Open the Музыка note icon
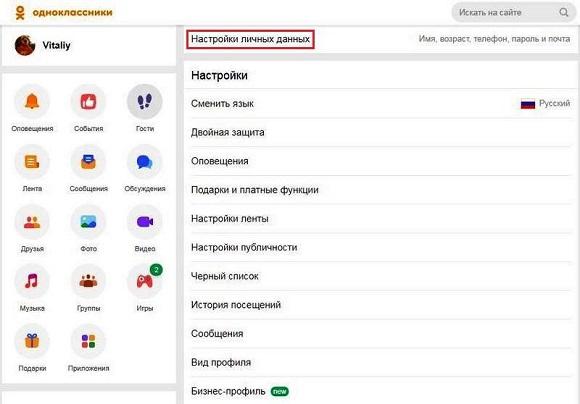This screenshot has height=404, width=580. pyautogui.click(x=32, y=281)
